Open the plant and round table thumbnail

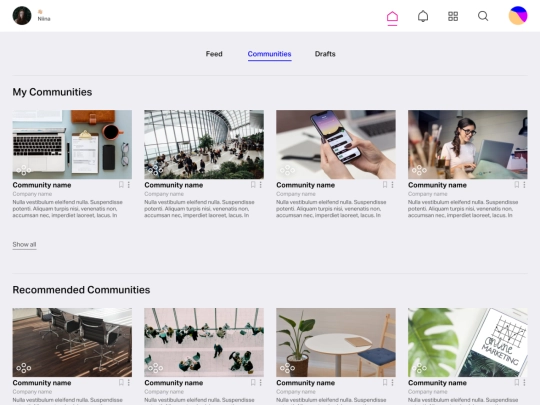336,342
